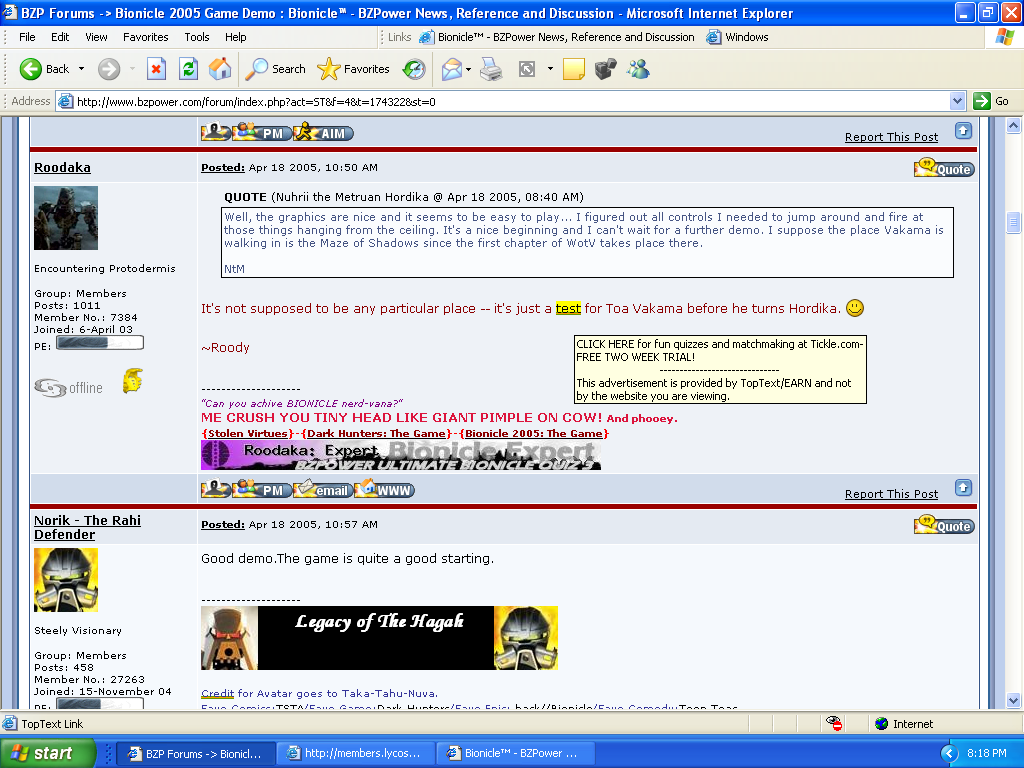Quote Norik's post

click(x=944, y=525)
